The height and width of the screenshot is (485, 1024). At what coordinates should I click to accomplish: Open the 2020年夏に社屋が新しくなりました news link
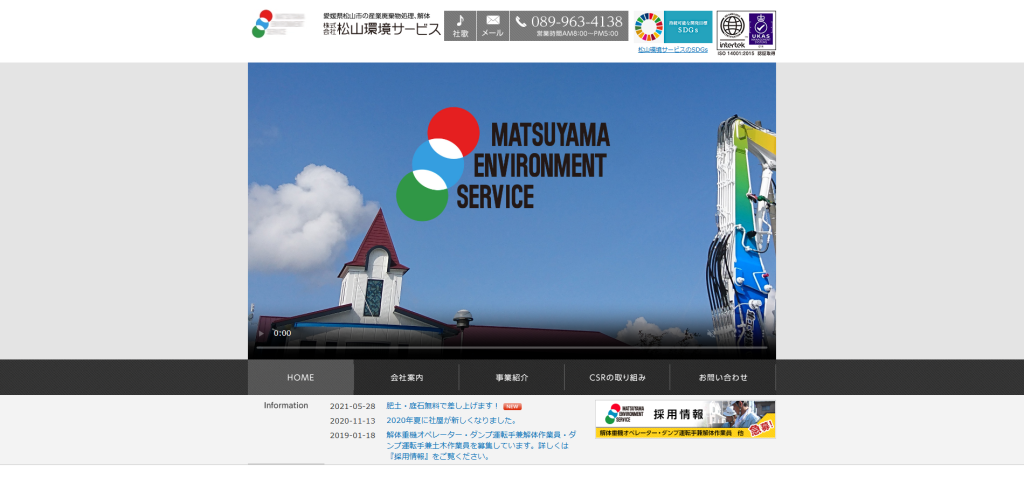451,421
